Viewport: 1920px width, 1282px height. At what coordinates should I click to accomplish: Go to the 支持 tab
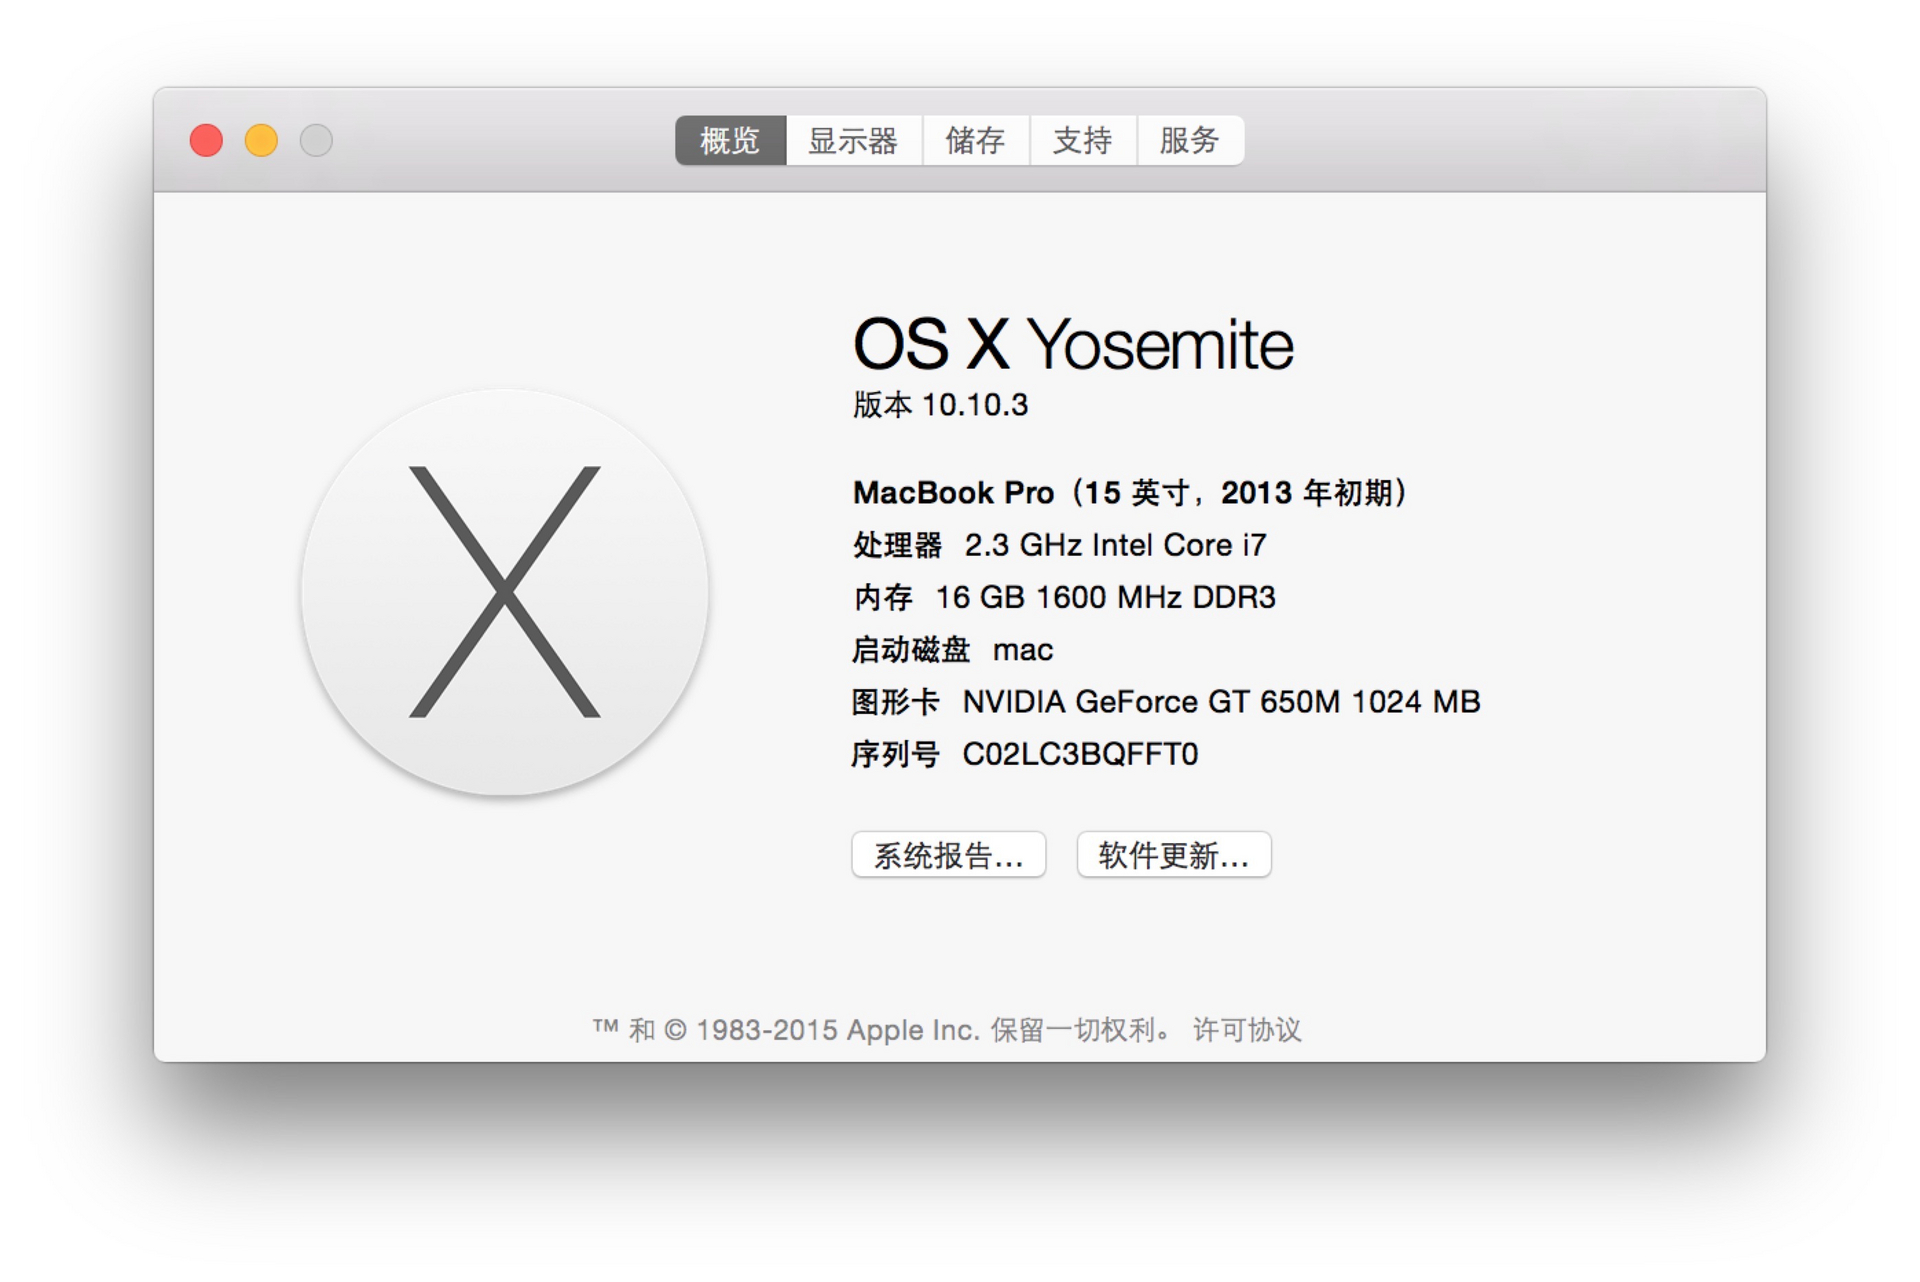1082,140
